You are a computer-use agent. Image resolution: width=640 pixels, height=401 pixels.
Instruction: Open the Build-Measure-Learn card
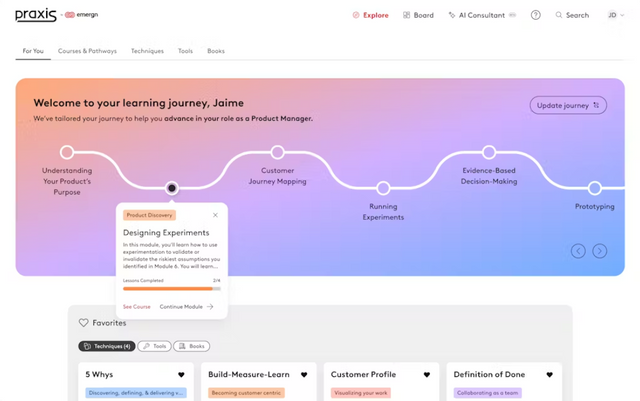pyautogui.click(x=259, y=381)
